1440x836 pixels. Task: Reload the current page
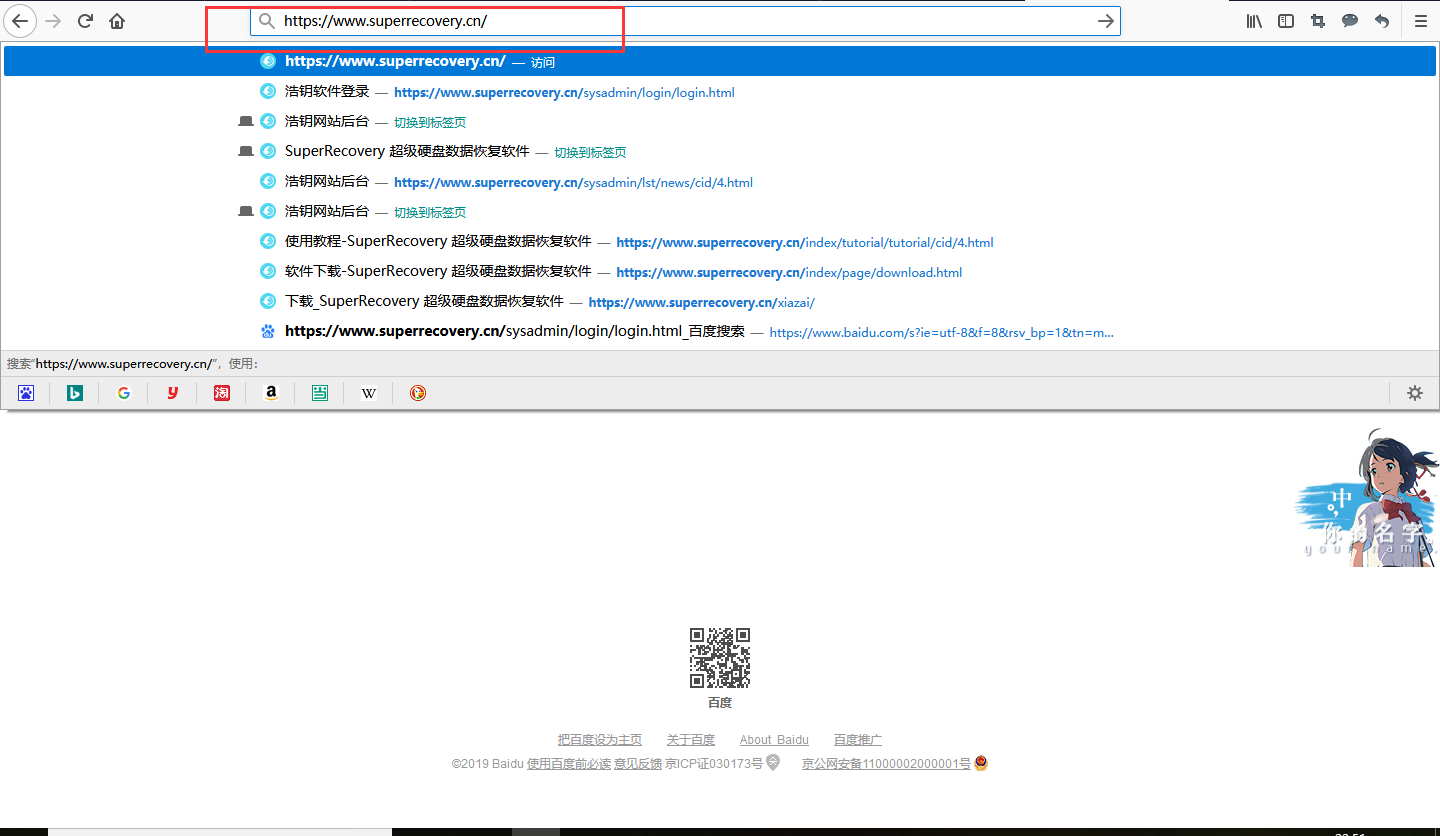tap(86, 21)
